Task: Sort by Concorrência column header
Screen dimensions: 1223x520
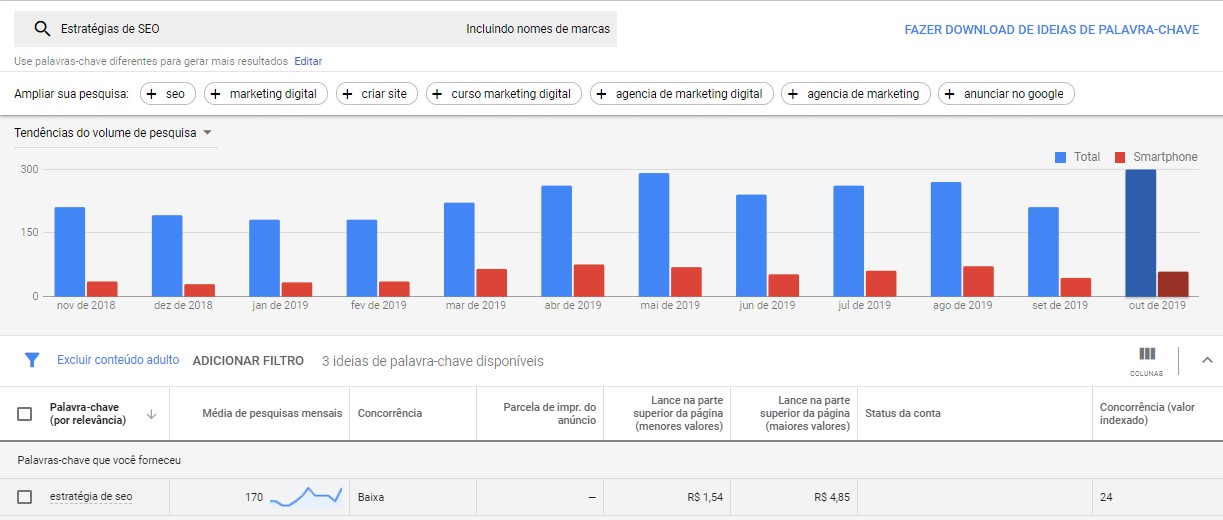Action: click(390, 413)
